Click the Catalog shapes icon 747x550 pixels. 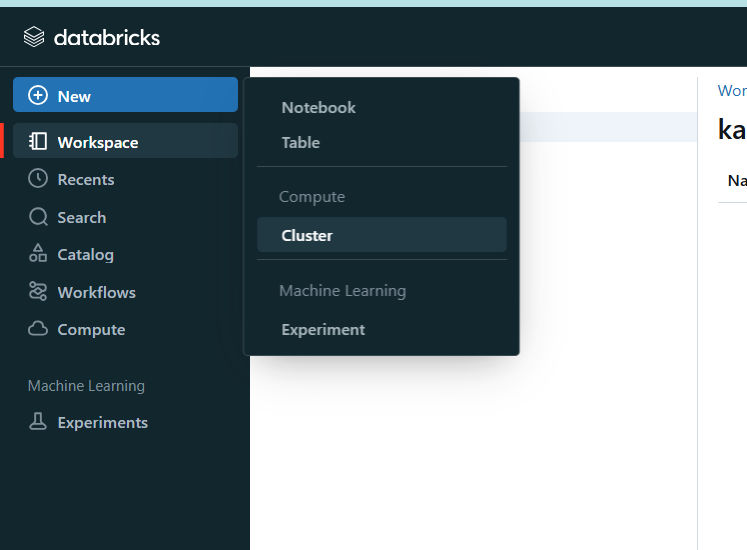[38, 253]
